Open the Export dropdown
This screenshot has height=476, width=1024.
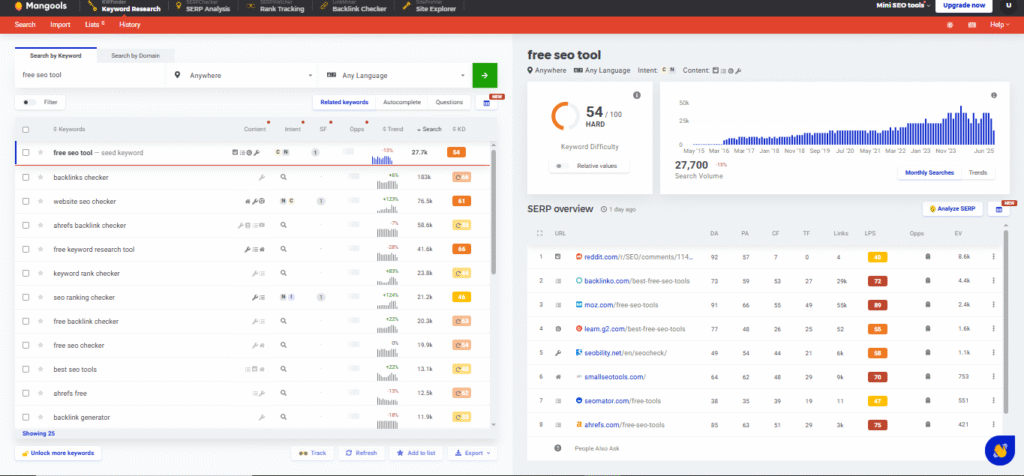[x=473, y=452]
